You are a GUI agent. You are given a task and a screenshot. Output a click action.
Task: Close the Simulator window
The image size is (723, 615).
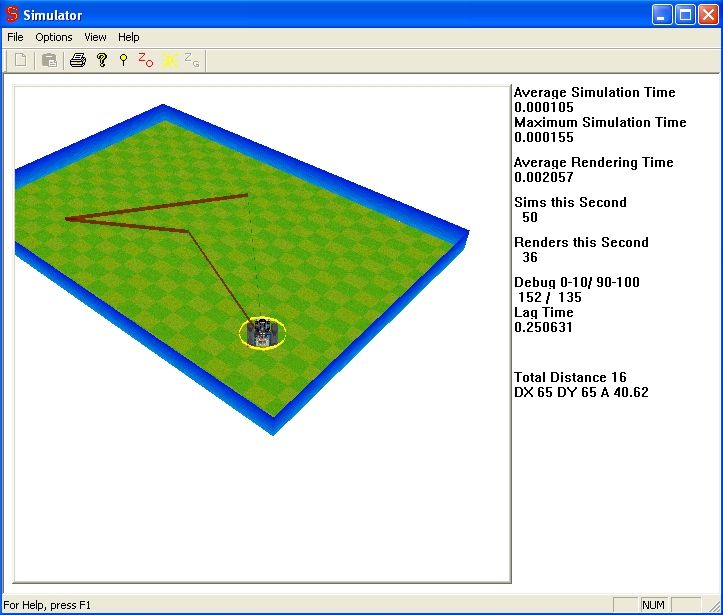click(708, 15)
